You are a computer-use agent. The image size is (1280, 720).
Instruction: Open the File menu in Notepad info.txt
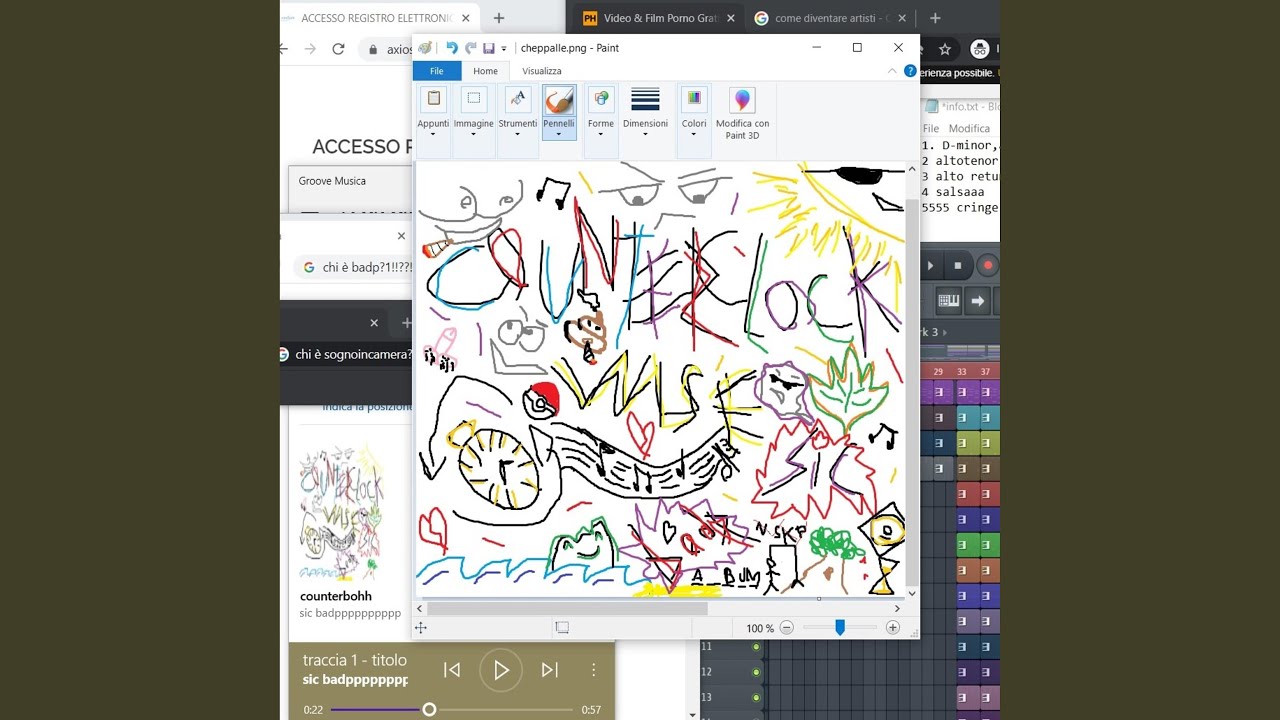pos(931,128)
